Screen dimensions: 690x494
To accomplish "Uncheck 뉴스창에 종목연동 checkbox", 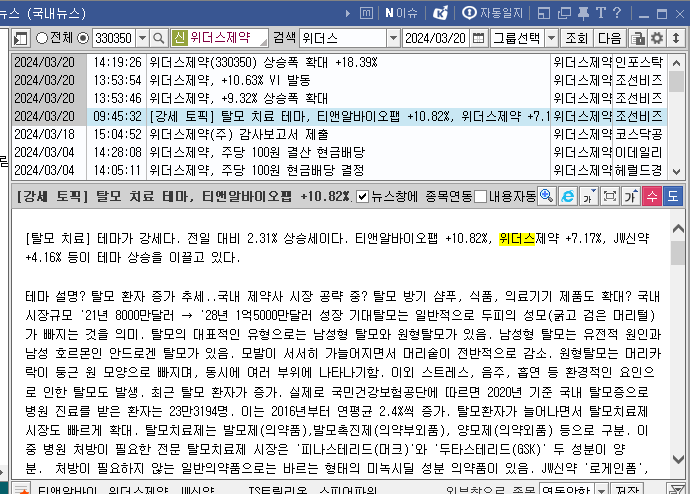I will click(x=362, y=197).
